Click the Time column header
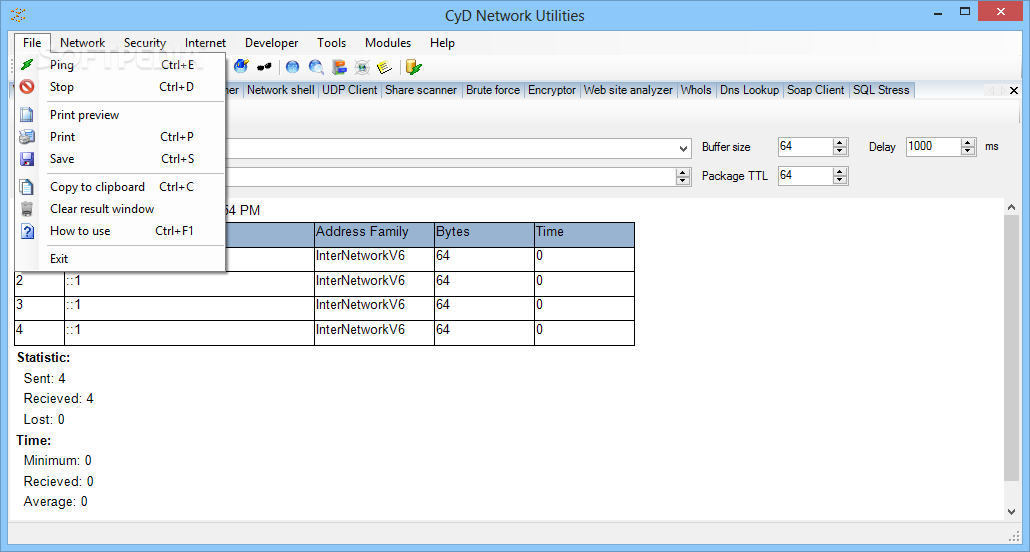The height and width of the screenshot is (552, 1030). pyautogui.click(x=584, y=235)
